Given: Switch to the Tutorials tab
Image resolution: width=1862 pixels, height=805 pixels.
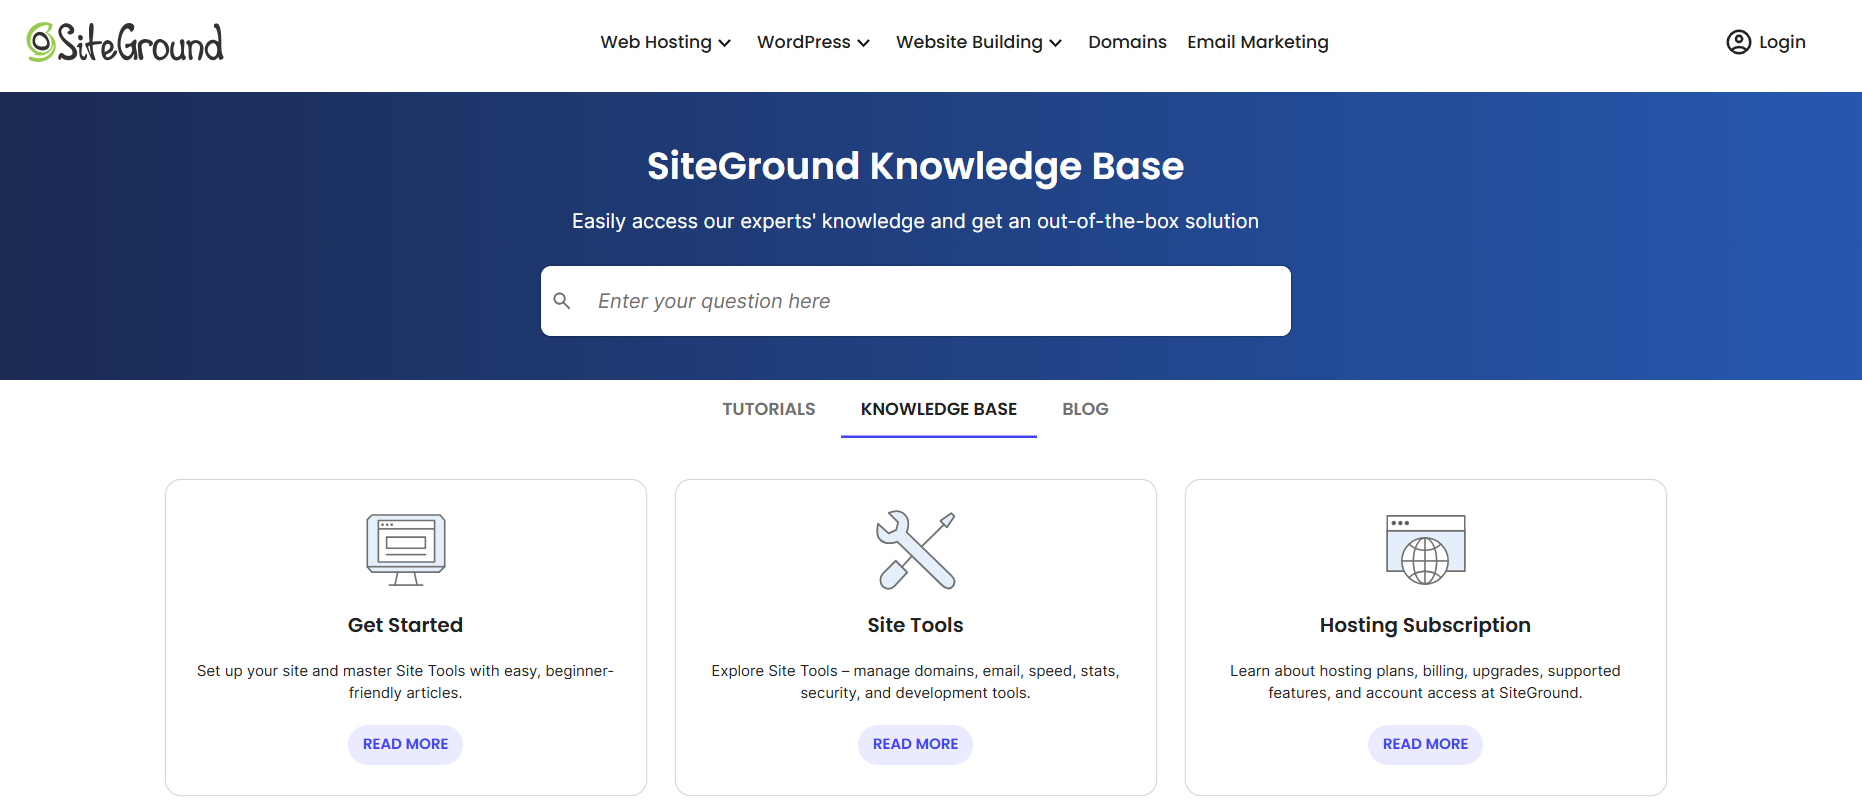Looking at the screenshot, I should coord(769,409).
